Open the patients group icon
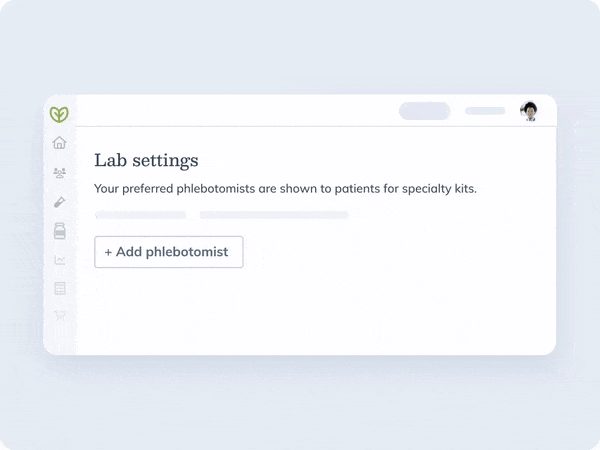The width and height of the screenshot is (600, 450). pyautogui.click(x=59, y=173)
